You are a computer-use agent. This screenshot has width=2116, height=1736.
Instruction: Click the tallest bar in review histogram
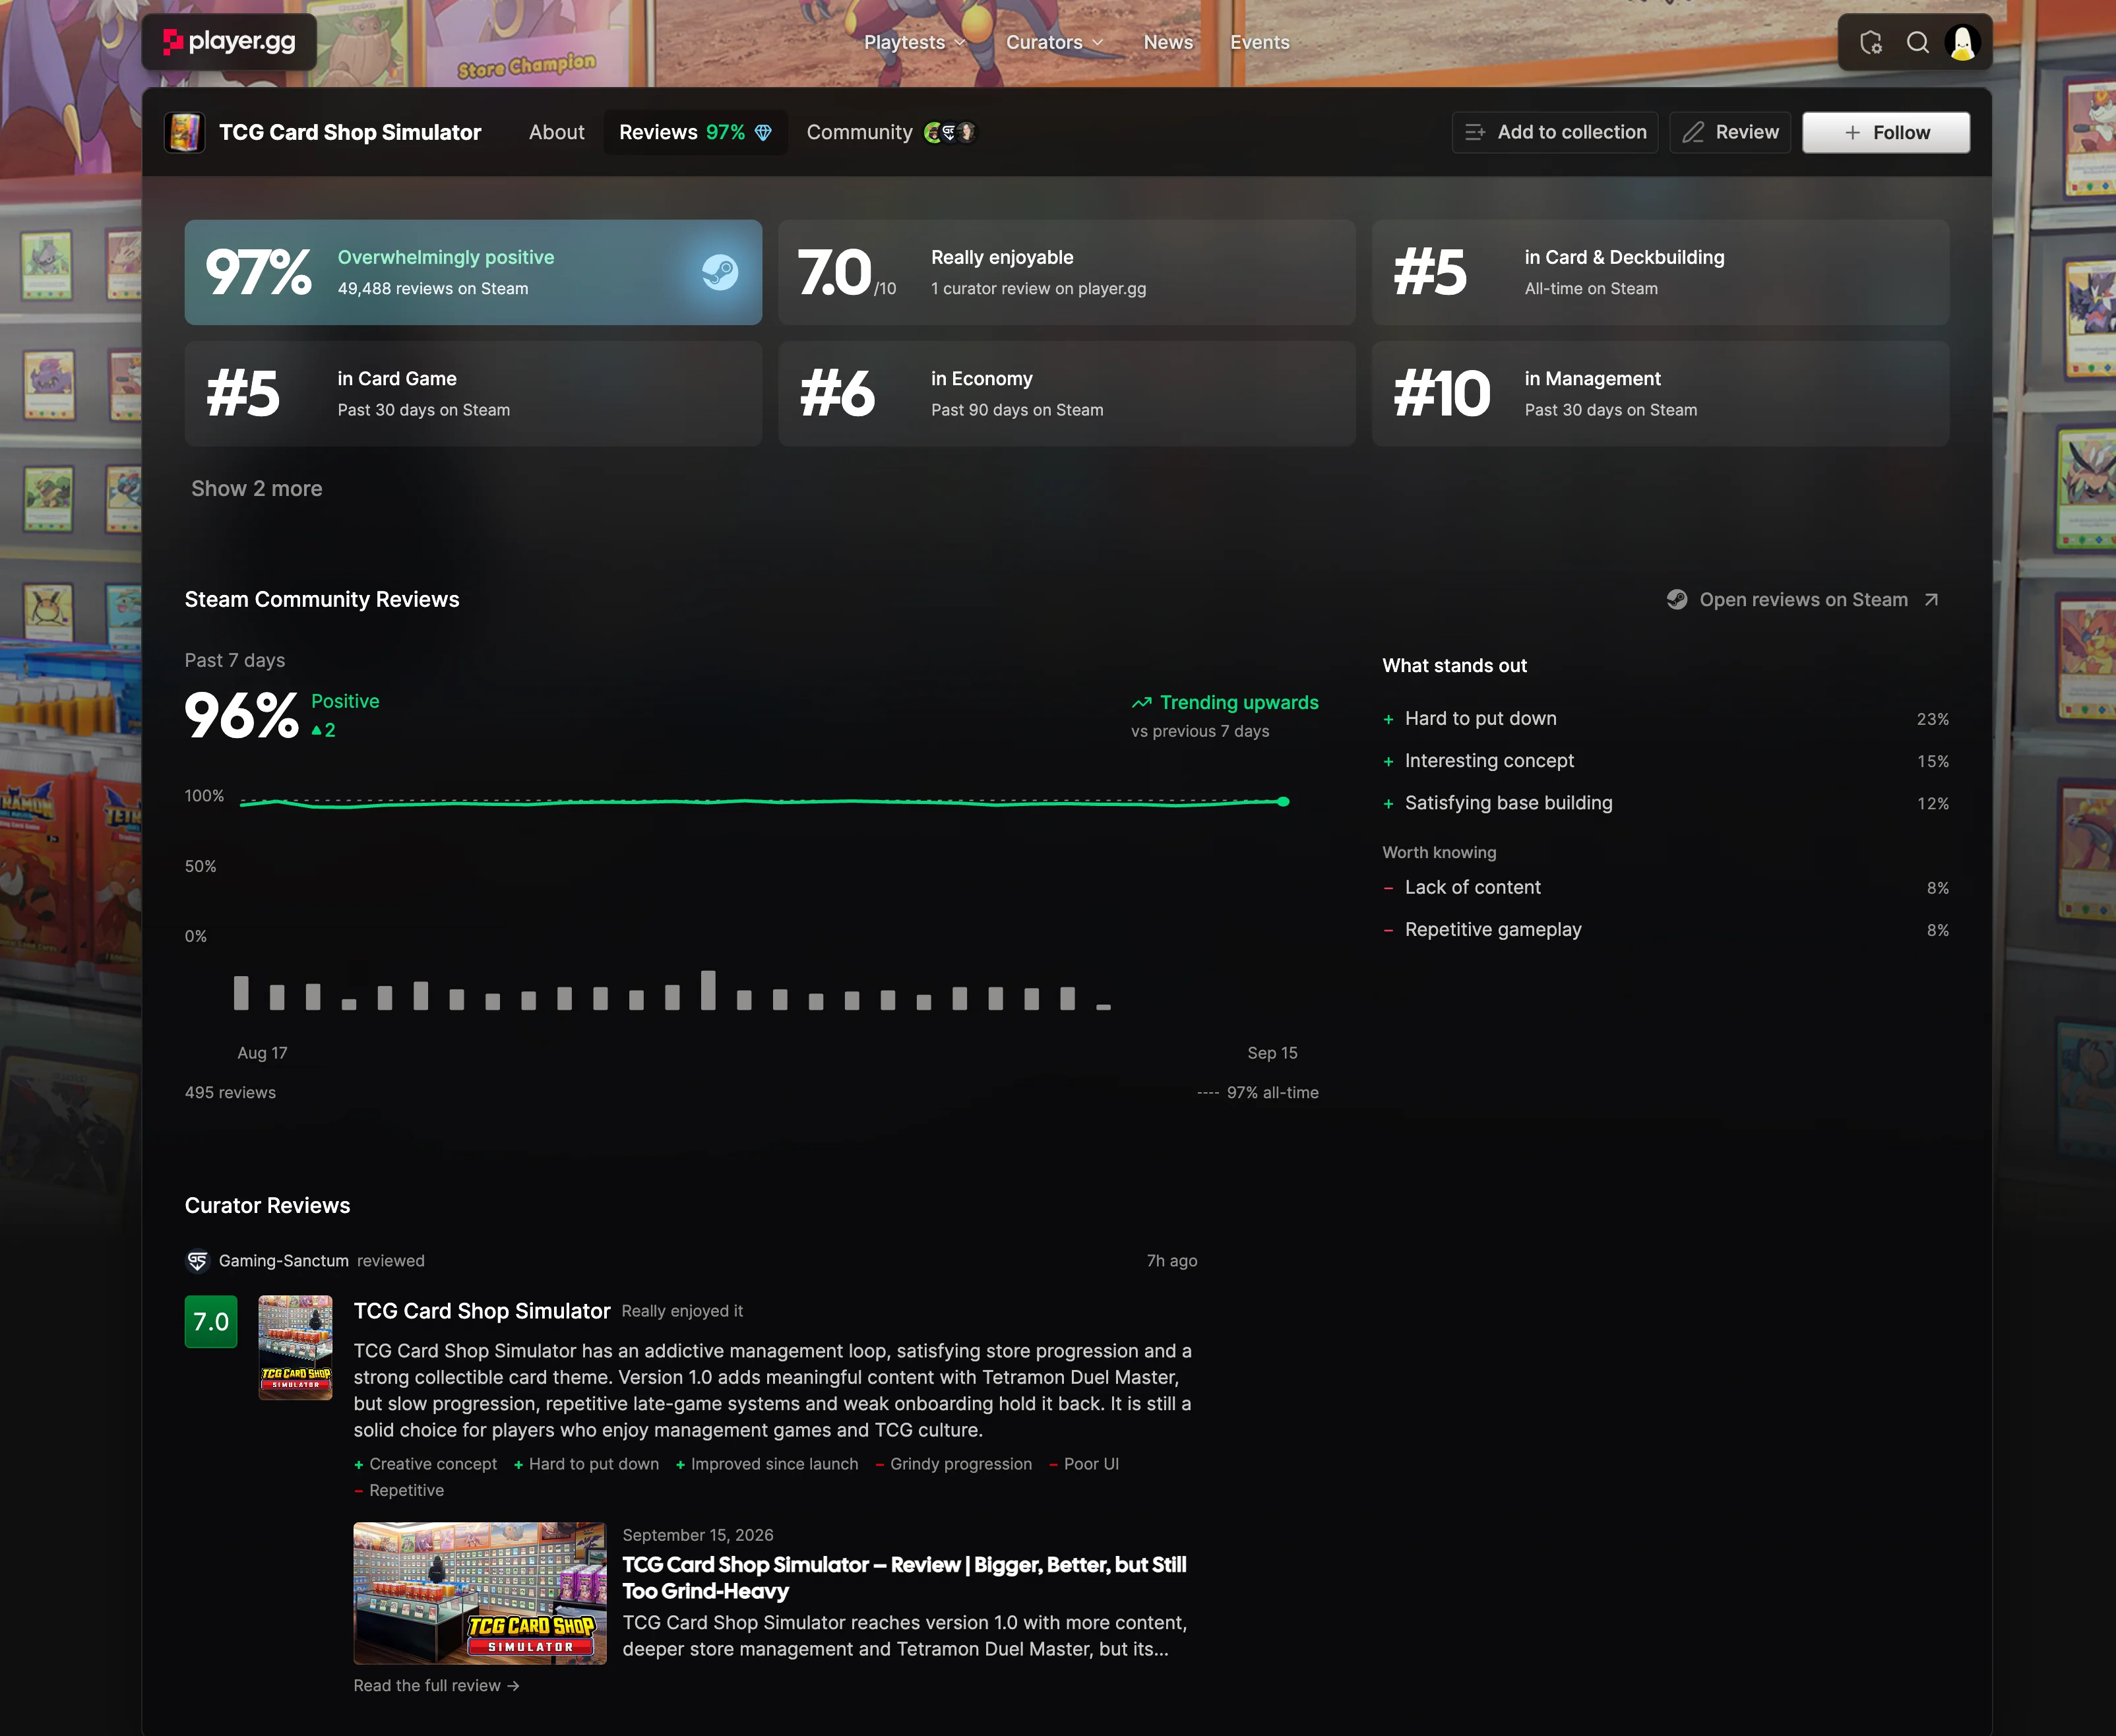point(708,990)
